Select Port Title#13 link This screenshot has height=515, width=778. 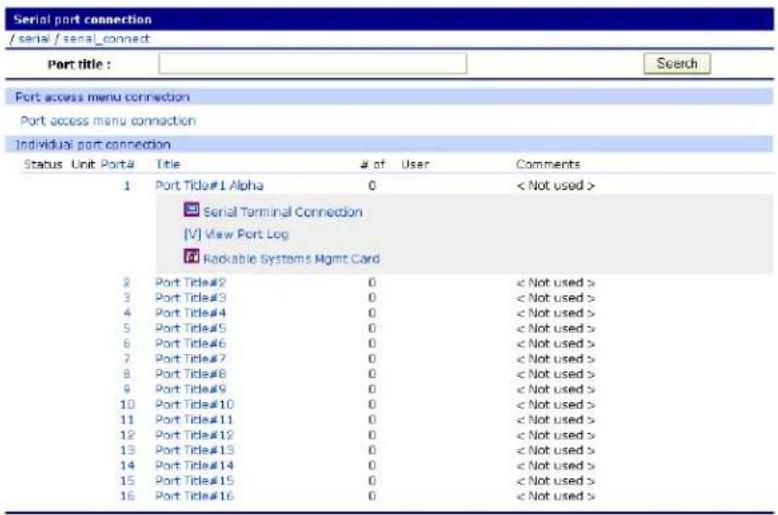tap(194, 450)
